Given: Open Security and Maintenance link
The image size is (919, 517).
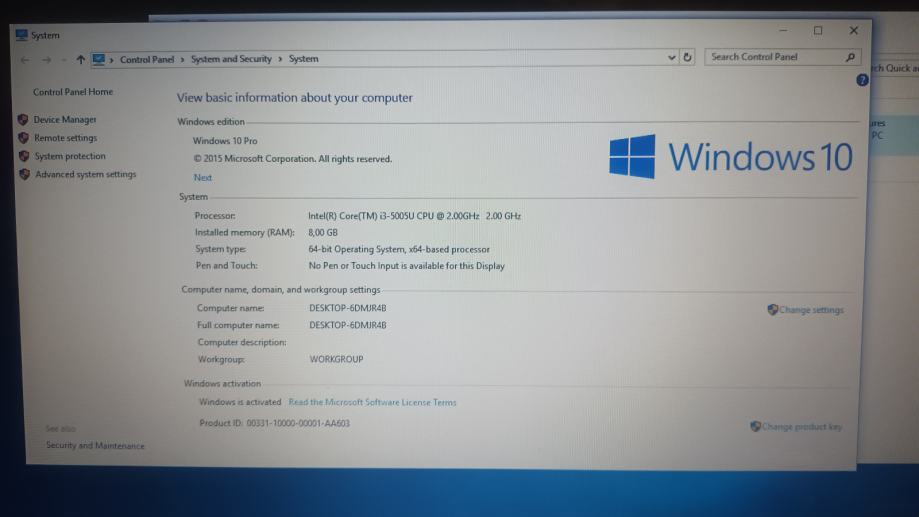Looking at the screenshot, I should tap(95, 445).
